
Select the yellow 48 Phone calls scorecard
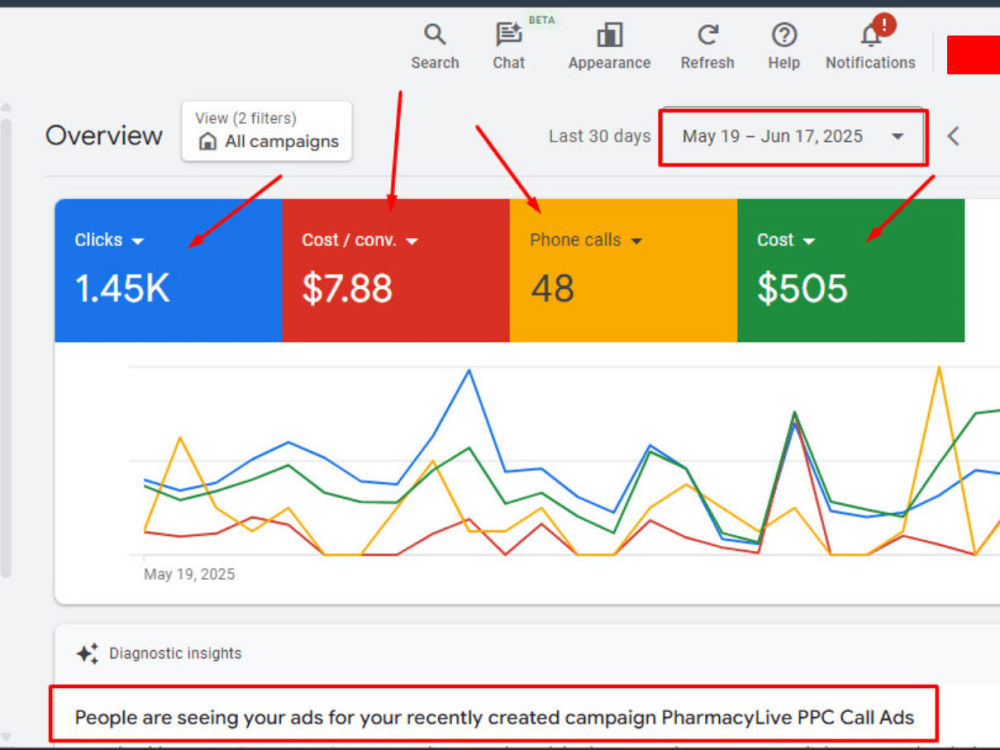click(x=624, y=270)
